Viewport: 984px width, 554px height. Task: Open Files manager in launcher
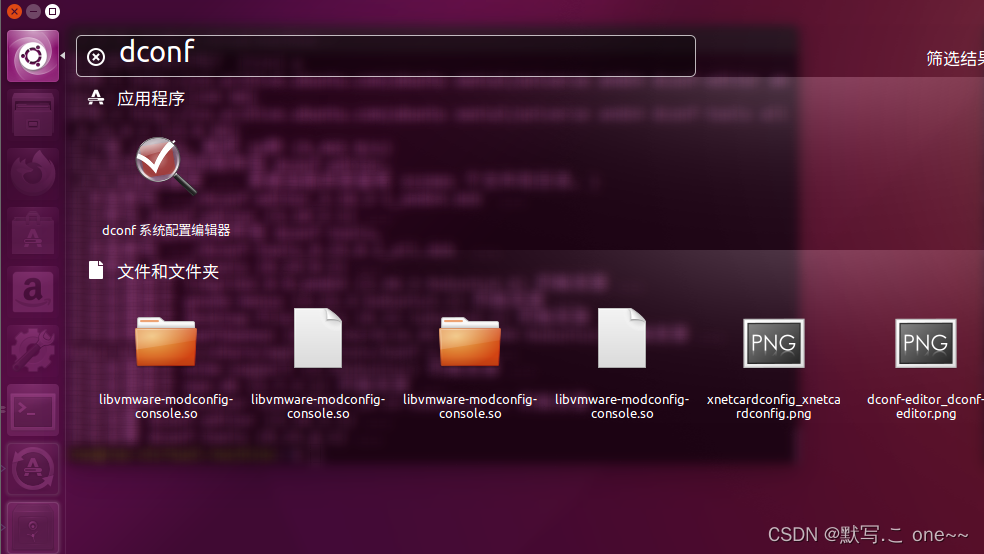click(x=33, y=115)
